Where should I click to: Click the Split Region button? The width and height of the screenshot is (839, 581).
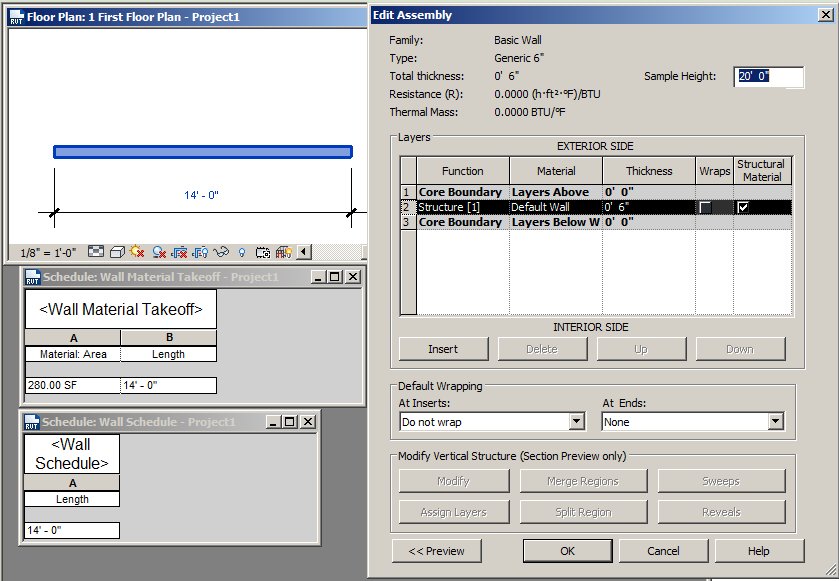tap(583, 512)
